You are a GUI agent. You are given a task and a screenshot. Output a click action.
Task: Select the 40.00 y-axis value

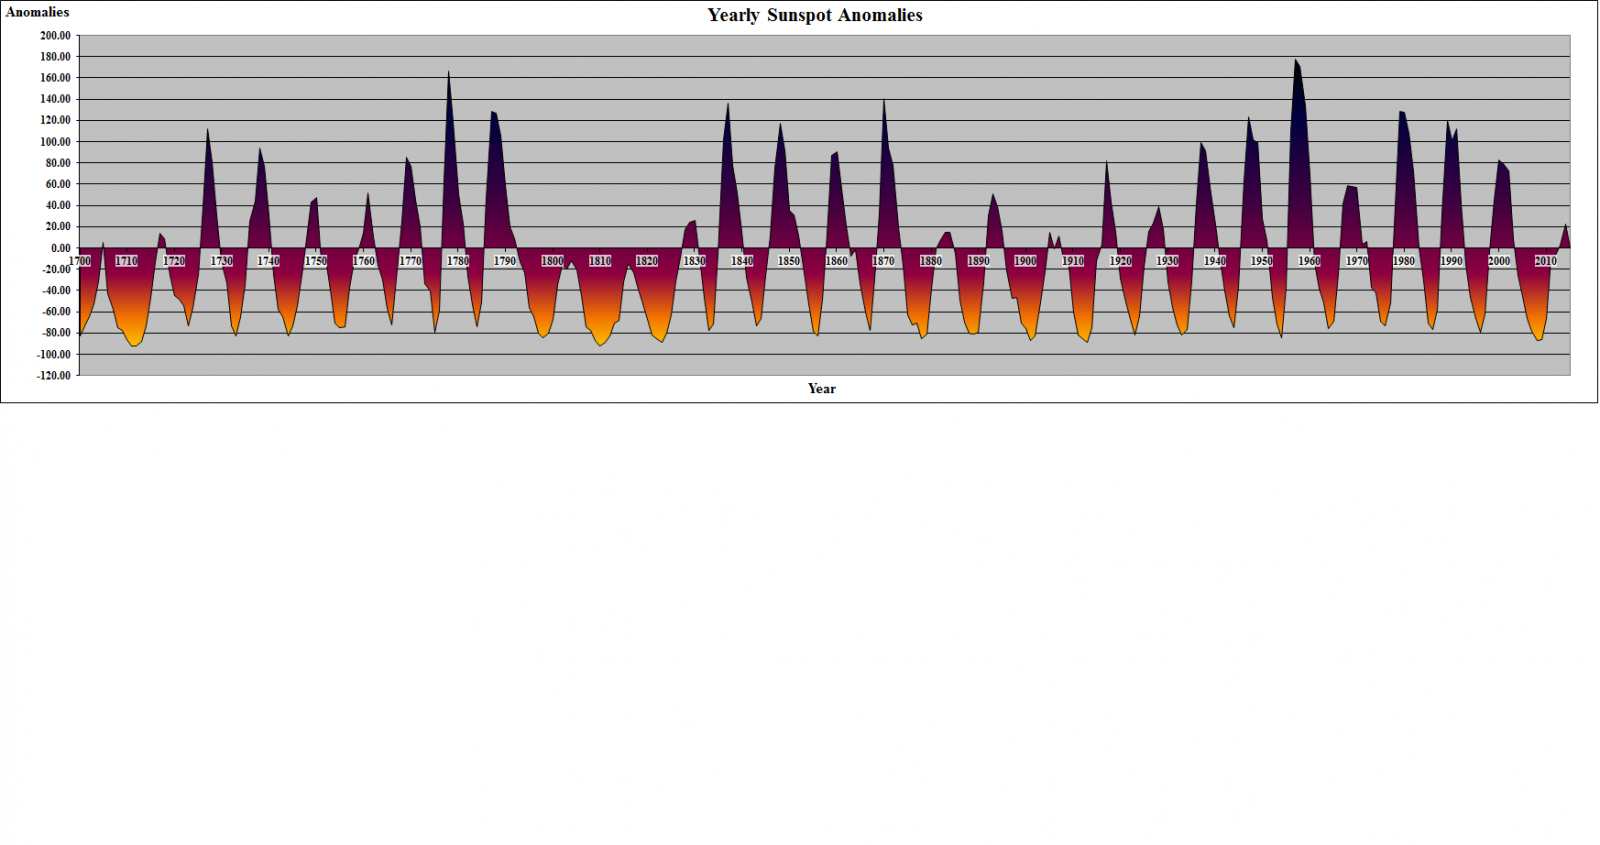click(x=58, y=205)
